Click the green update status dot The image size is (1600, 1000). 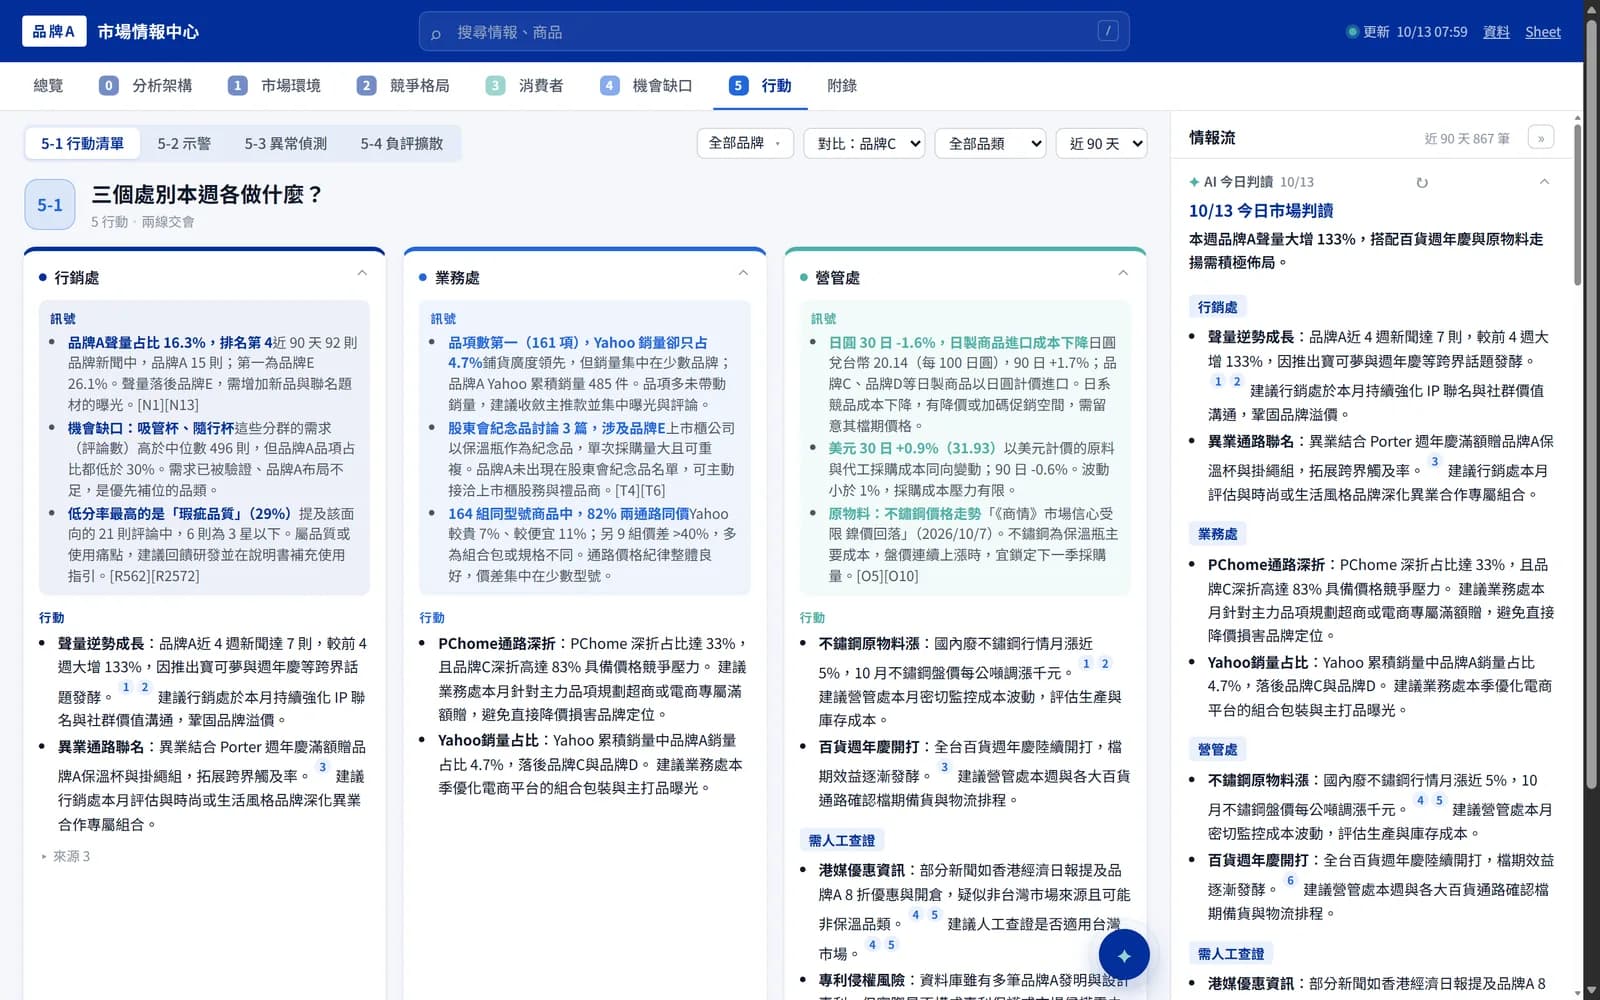pos(1352,32)
